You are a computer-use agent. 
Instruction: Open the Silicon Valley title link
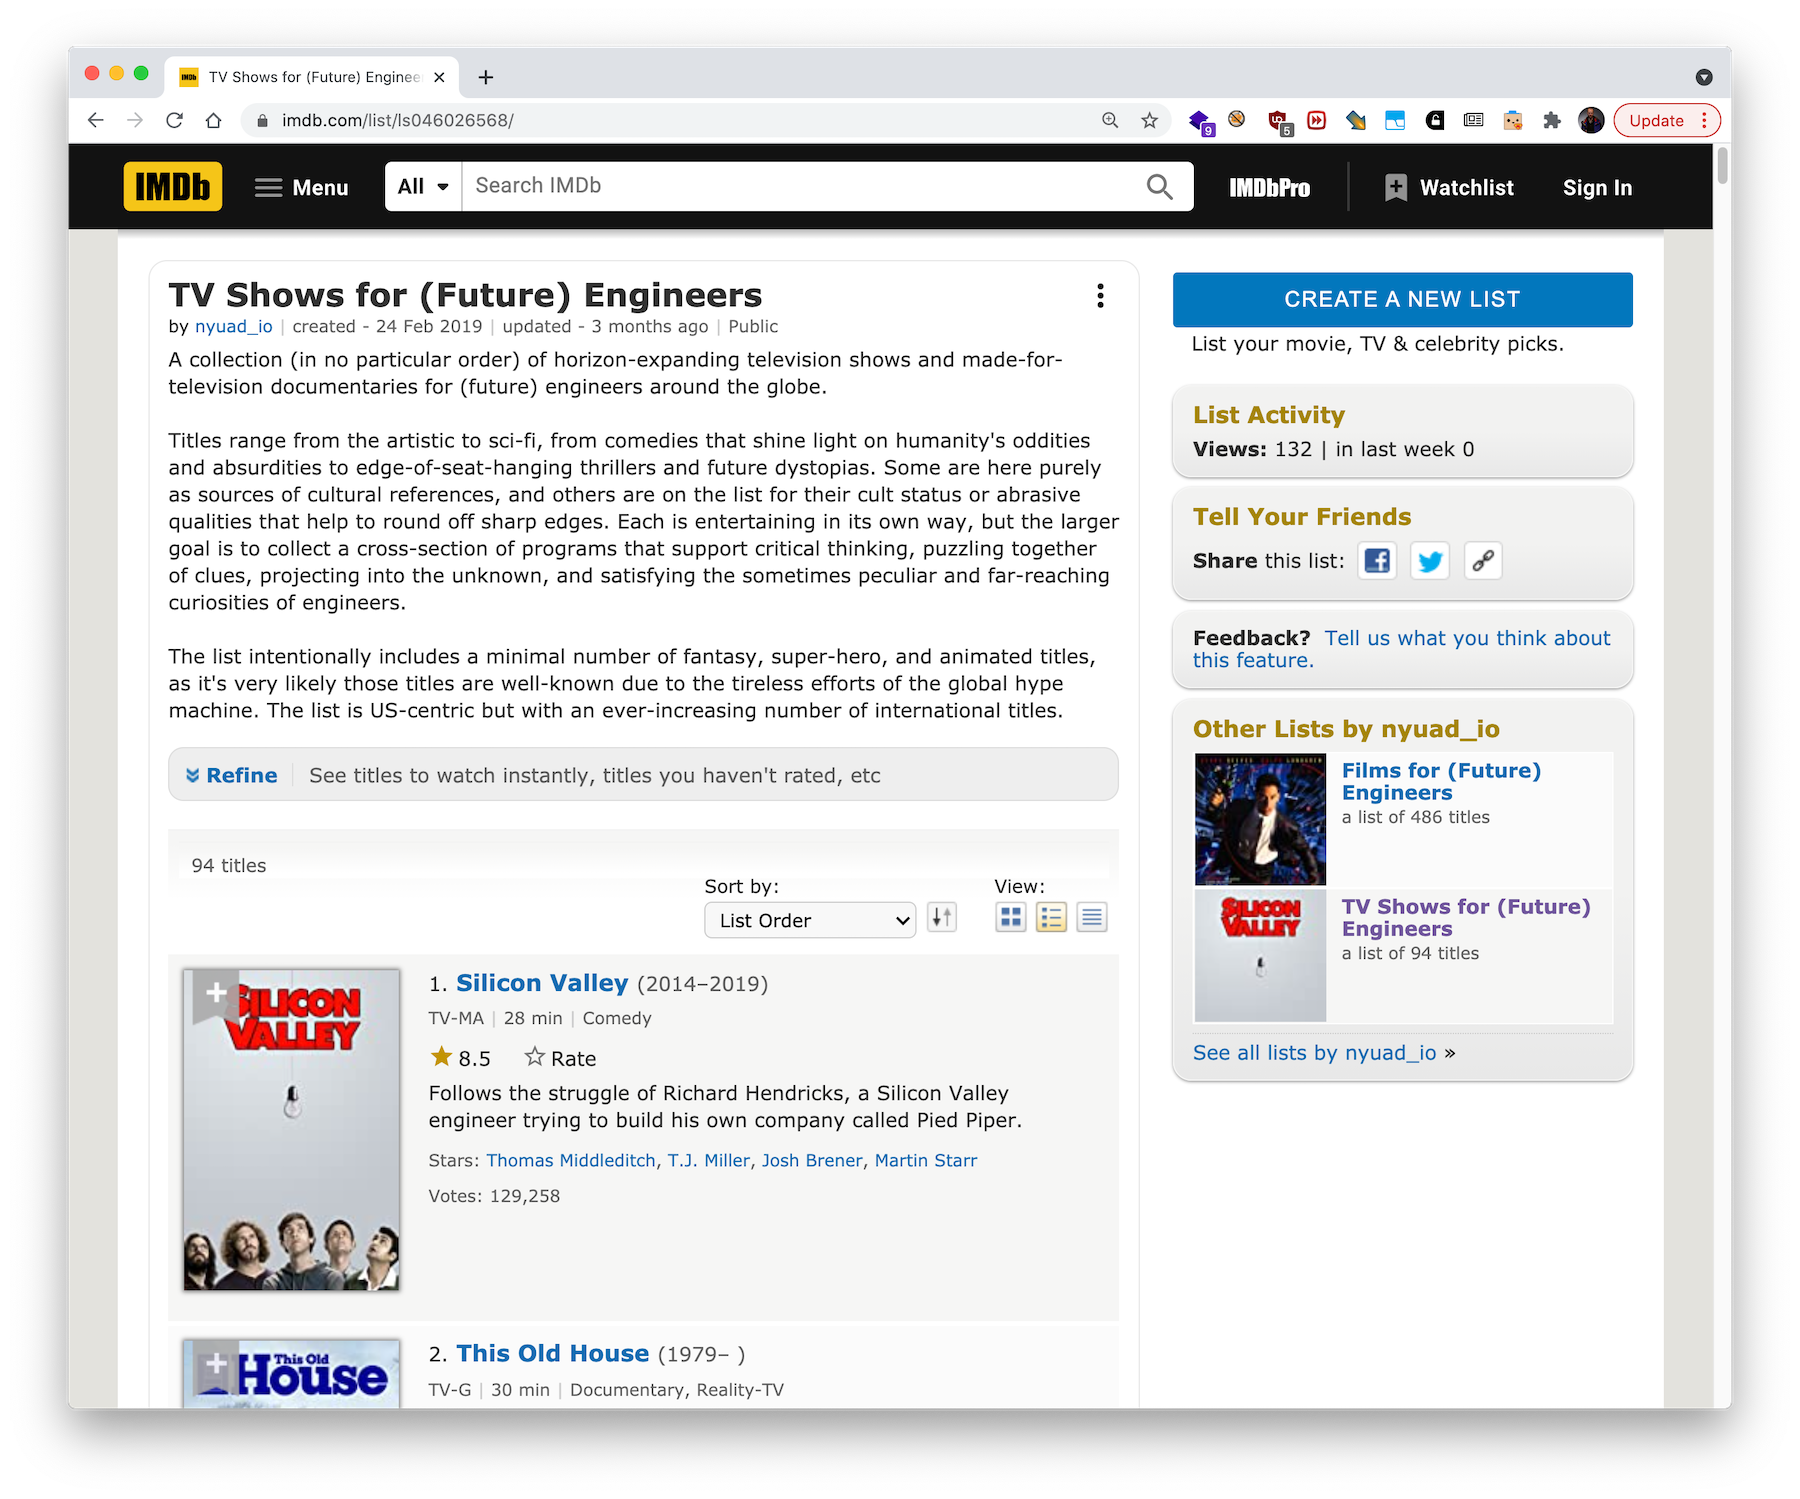tap(542, 983)
